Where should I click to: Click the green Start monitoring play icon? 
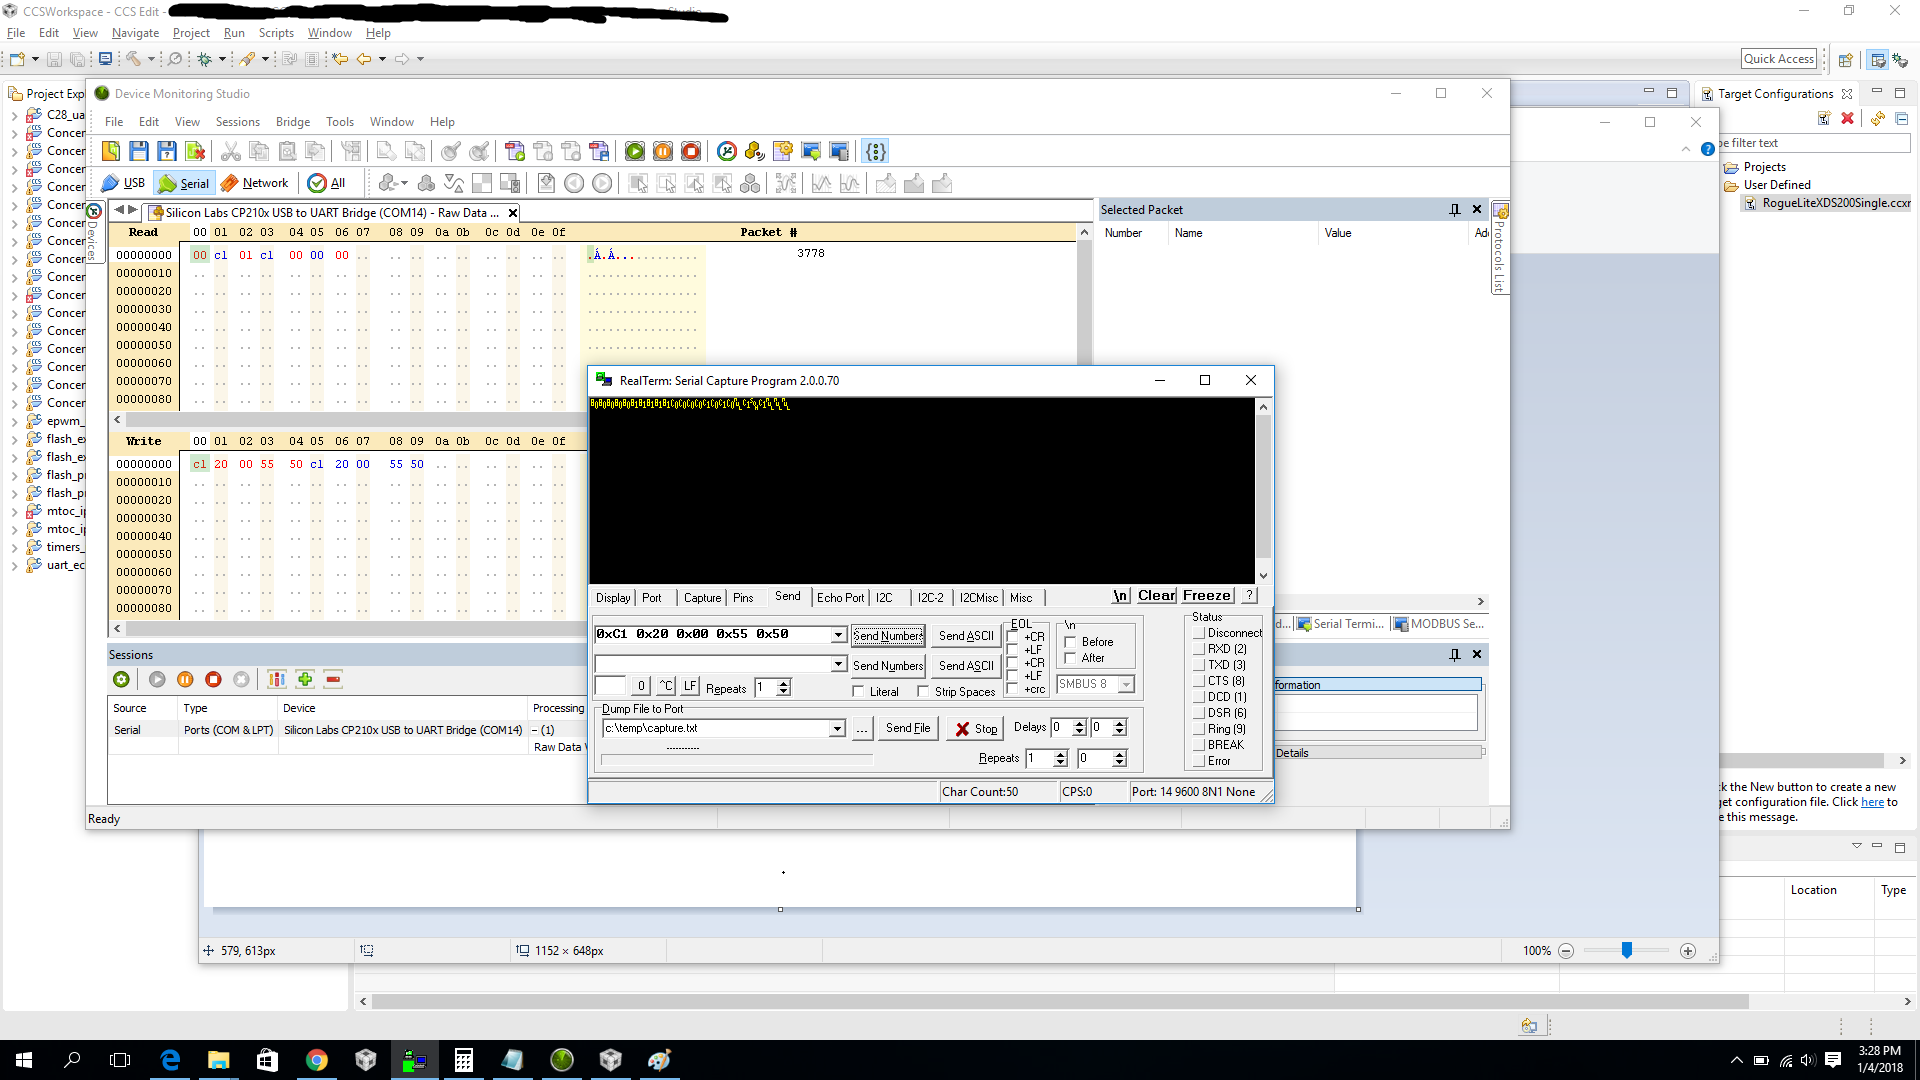pos(635,152)
